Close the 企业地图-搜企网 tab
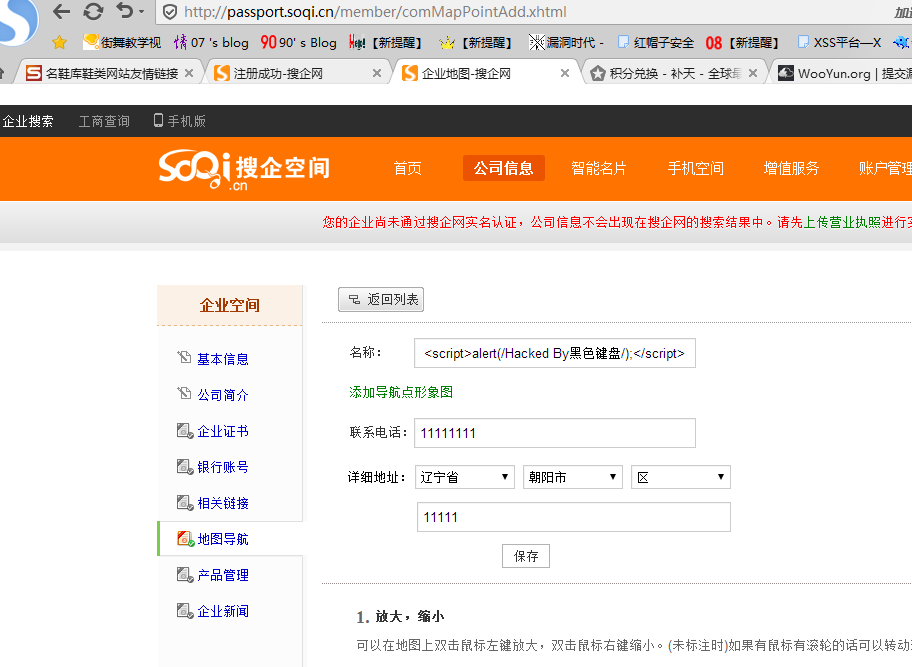This screenshot has width=912, height=667. tap(565, 73)
